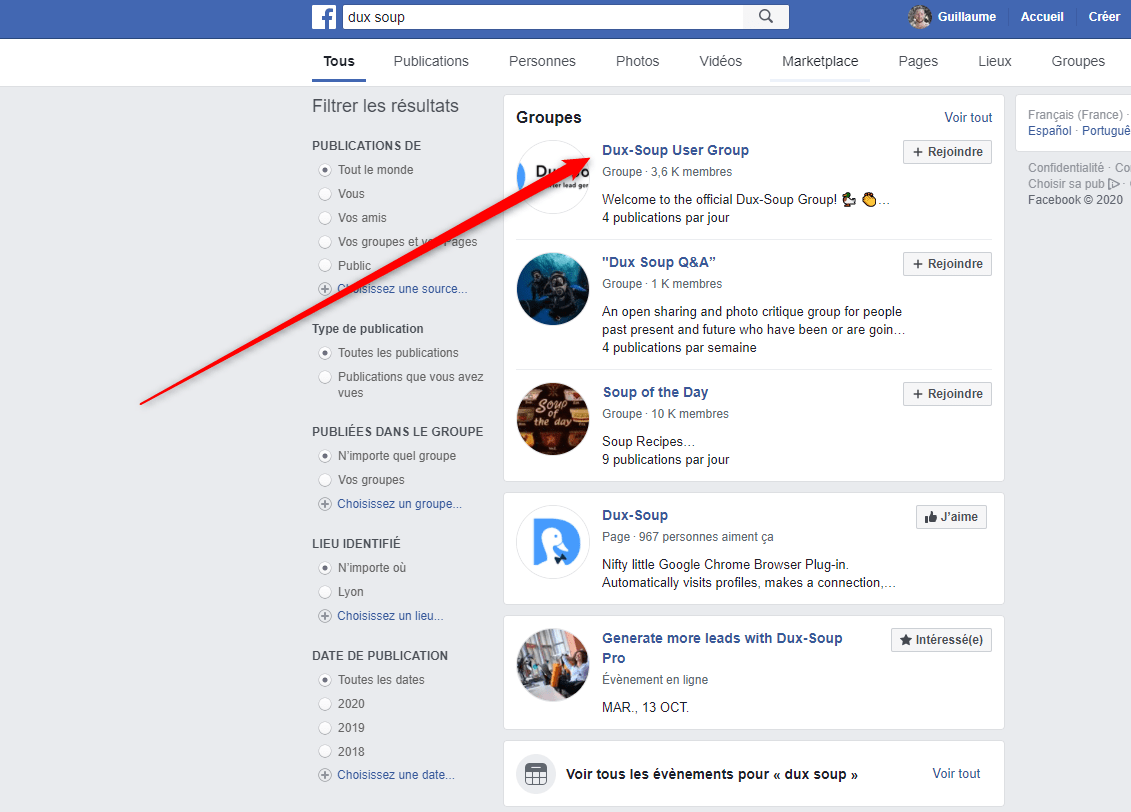
Task: Click the search magnifier button
Action: (x=766, y=17)
